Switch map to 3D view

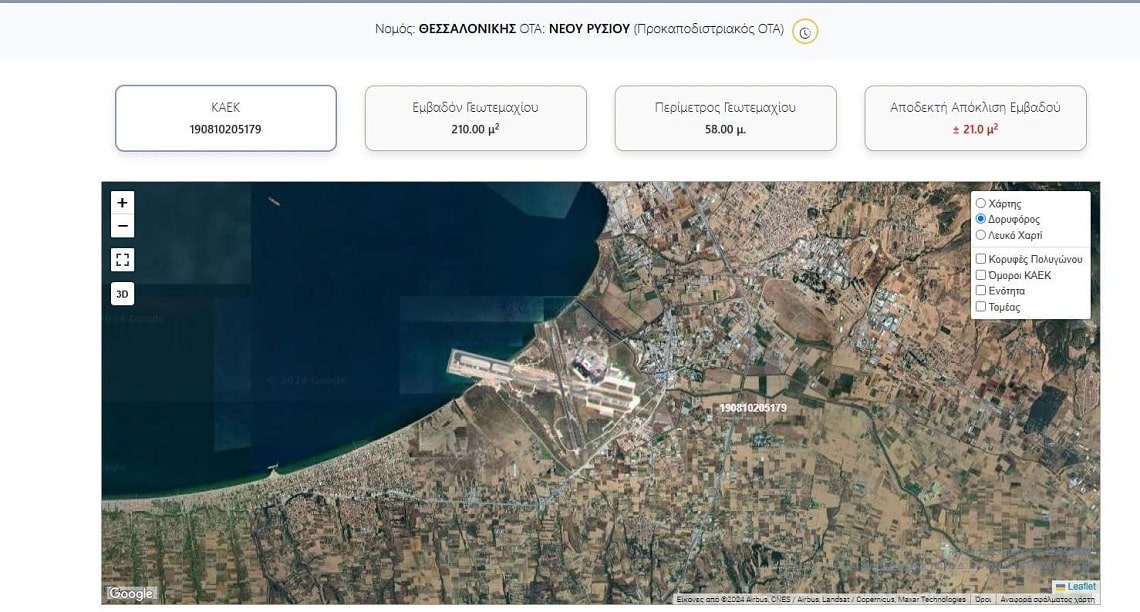click(x=122, y=294)
